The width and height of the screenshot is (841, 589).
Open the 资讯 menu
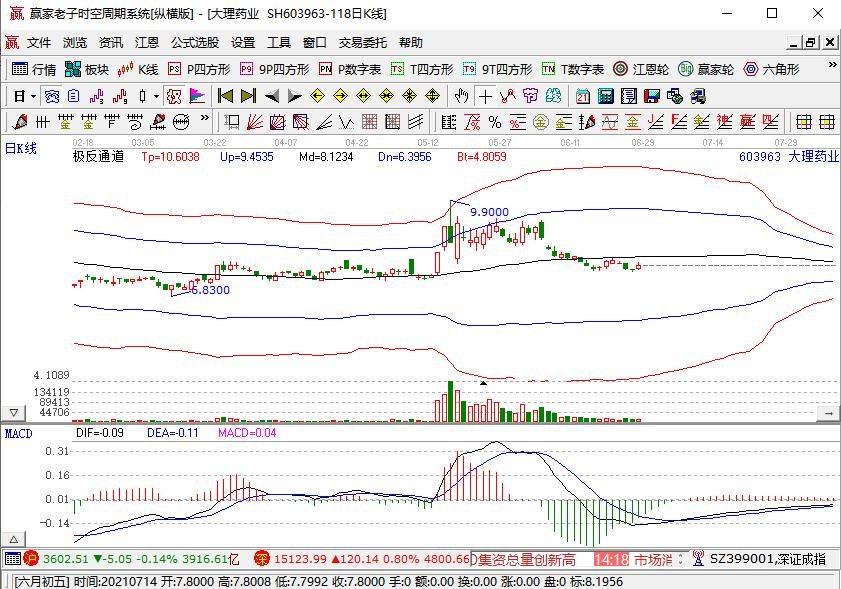click(x=110, y=42)
